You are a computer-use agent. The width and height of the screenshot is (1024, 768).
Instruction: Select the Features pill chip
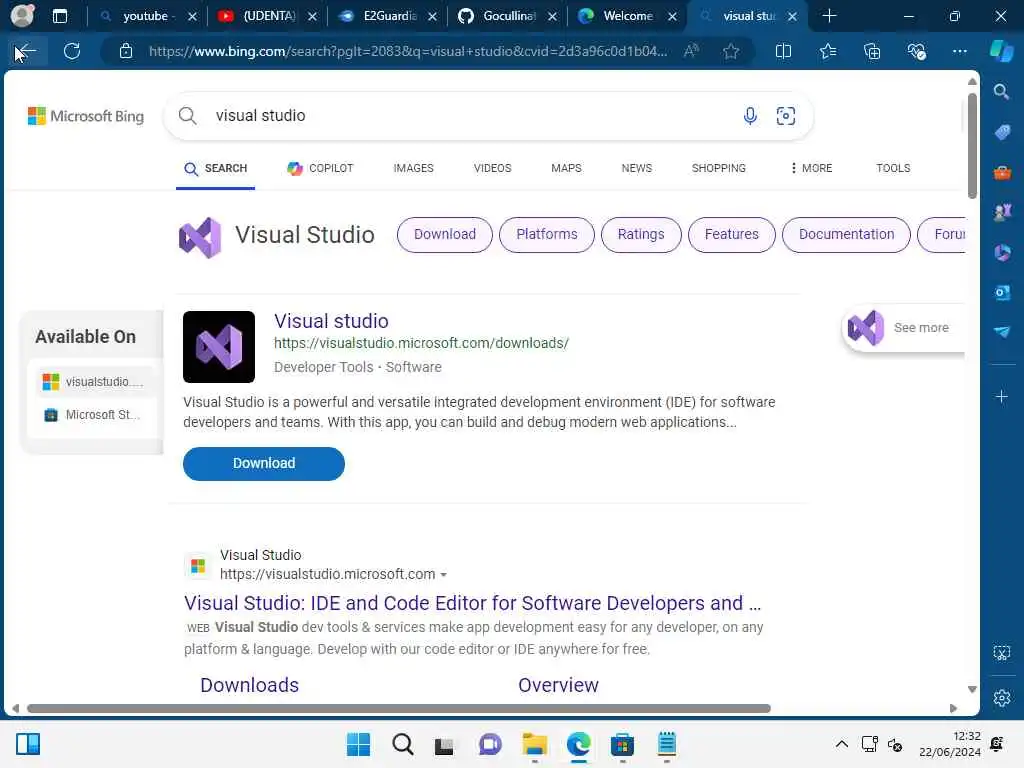pos(731,234)
